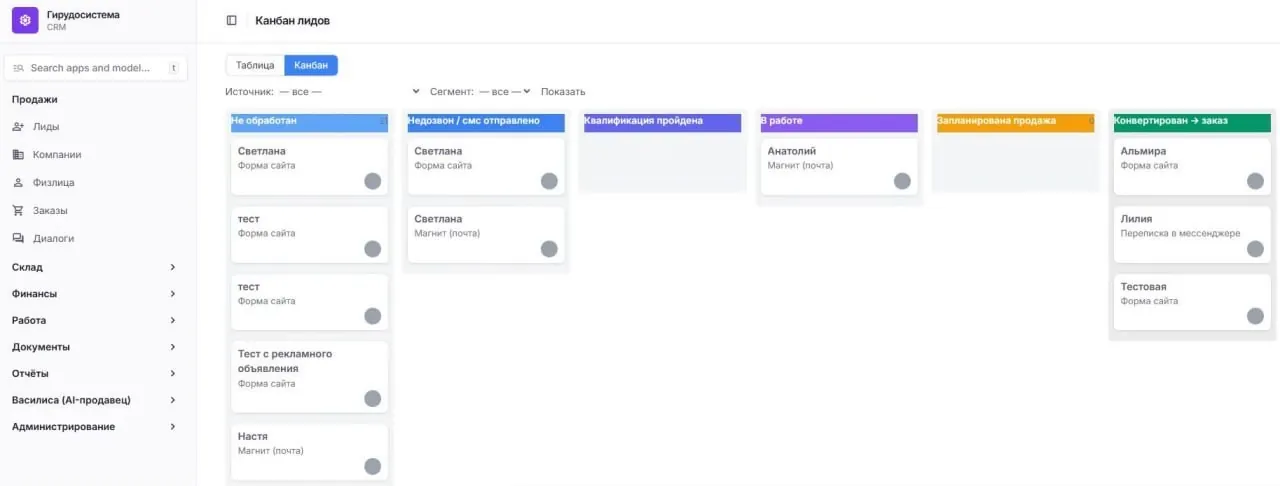Click the green Конвертирован → заказ column header

[x=1191, y=122]
